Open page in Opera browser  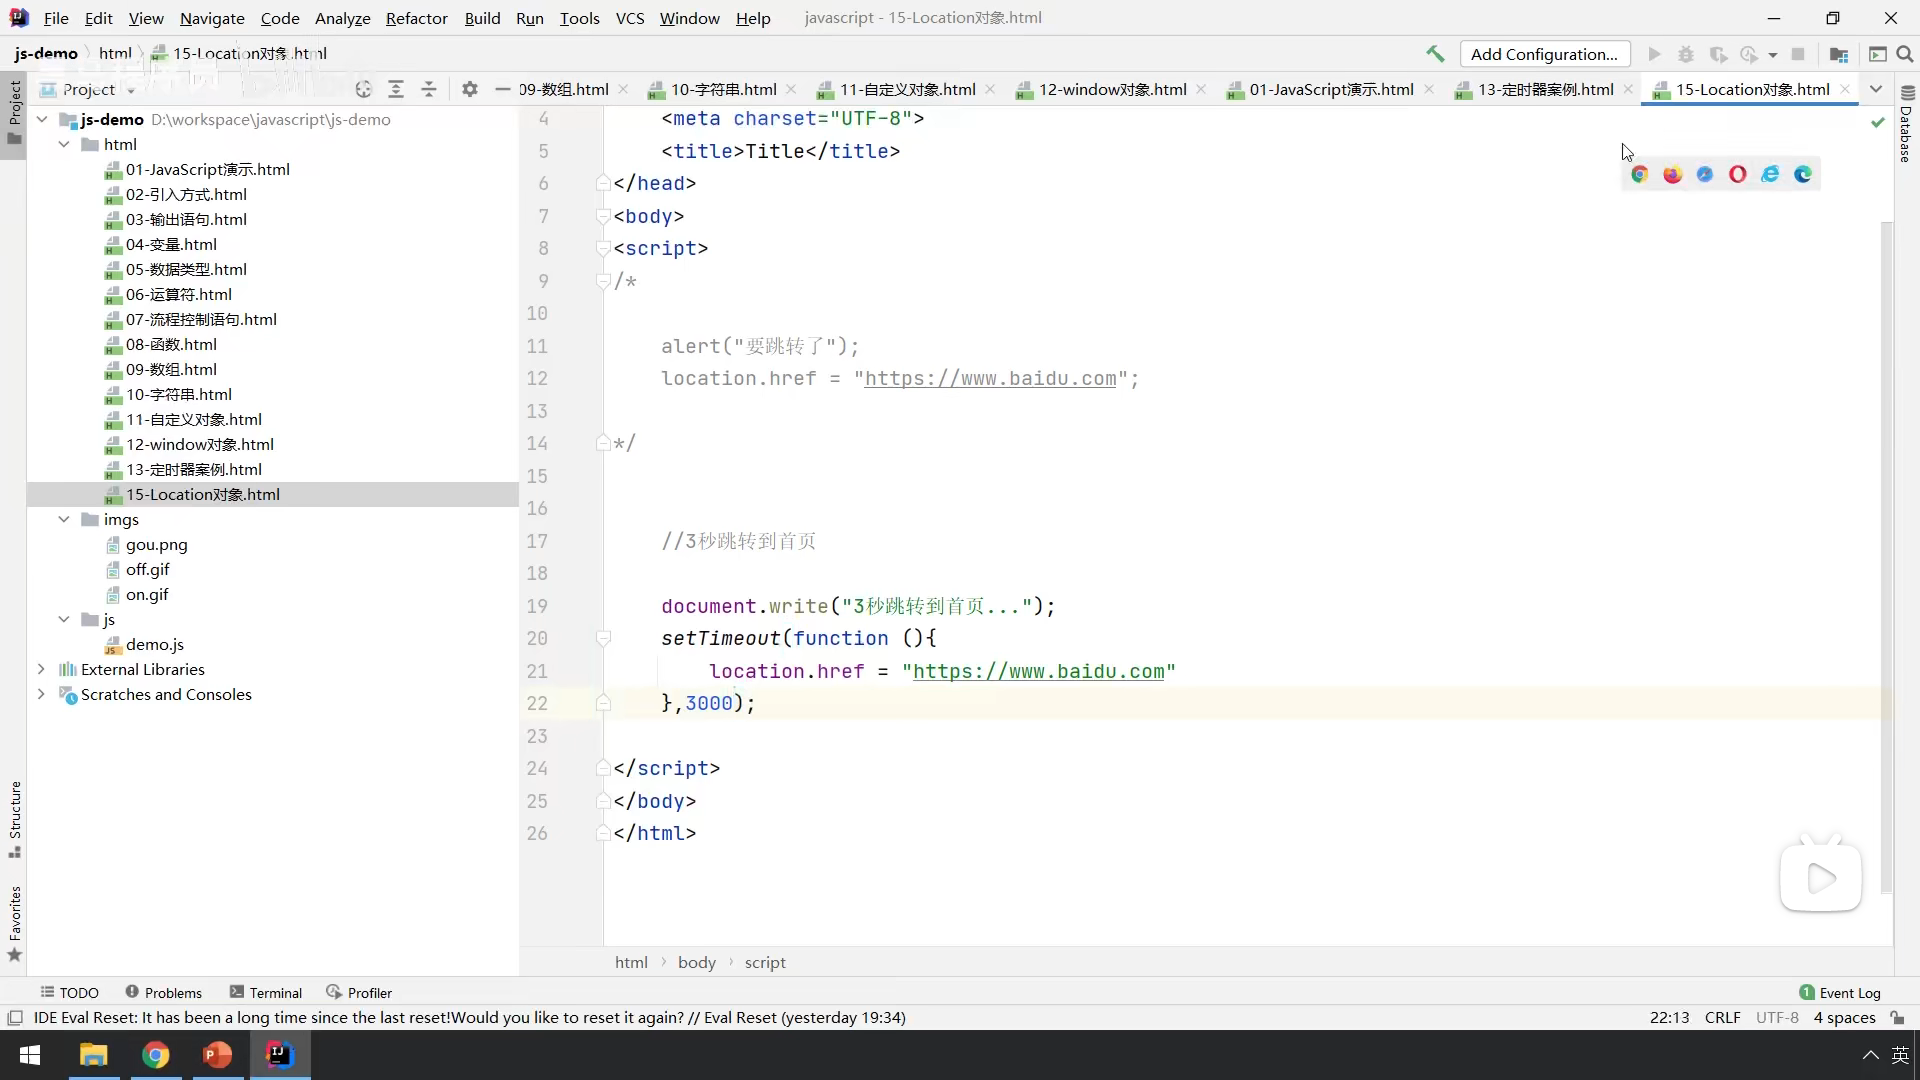click(x=1738, y=174)
